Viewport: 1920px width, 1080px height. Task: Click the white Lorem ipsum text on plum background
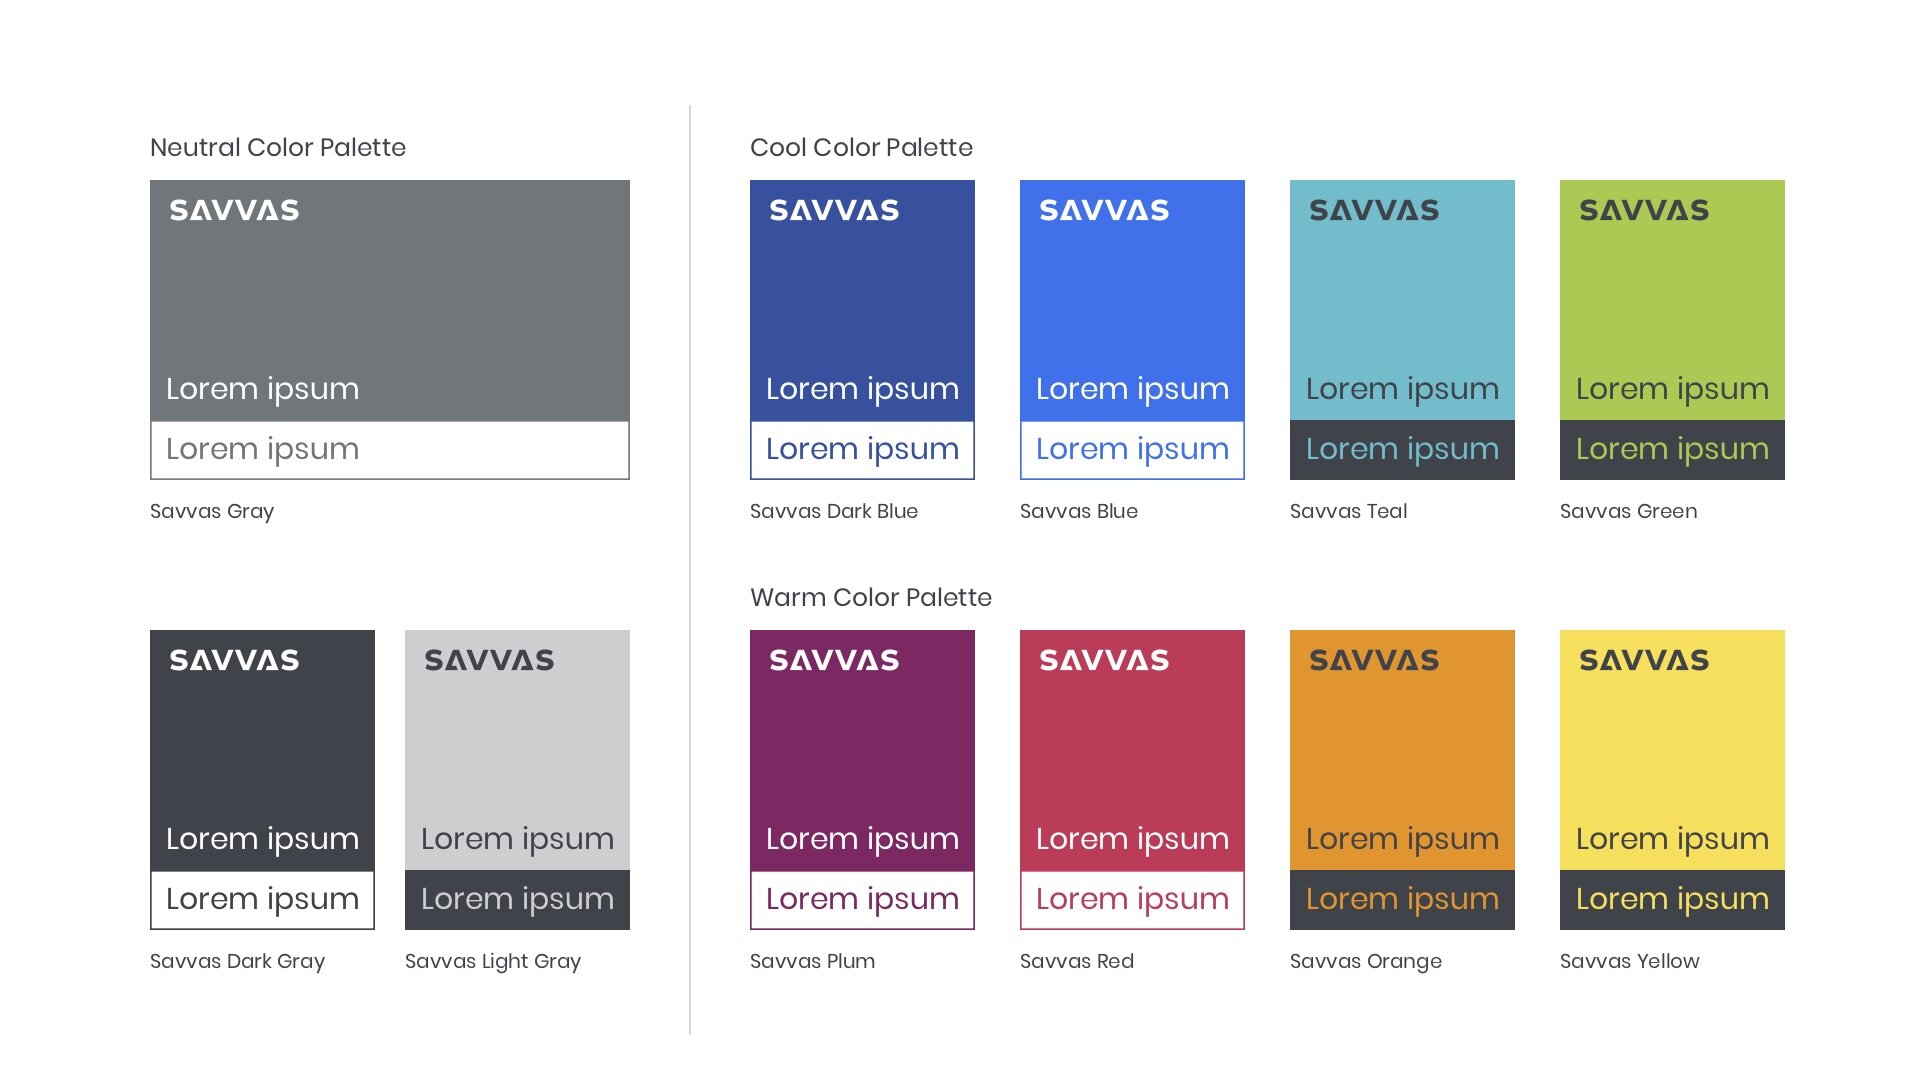pyautogui.click(x=862, y=840)
